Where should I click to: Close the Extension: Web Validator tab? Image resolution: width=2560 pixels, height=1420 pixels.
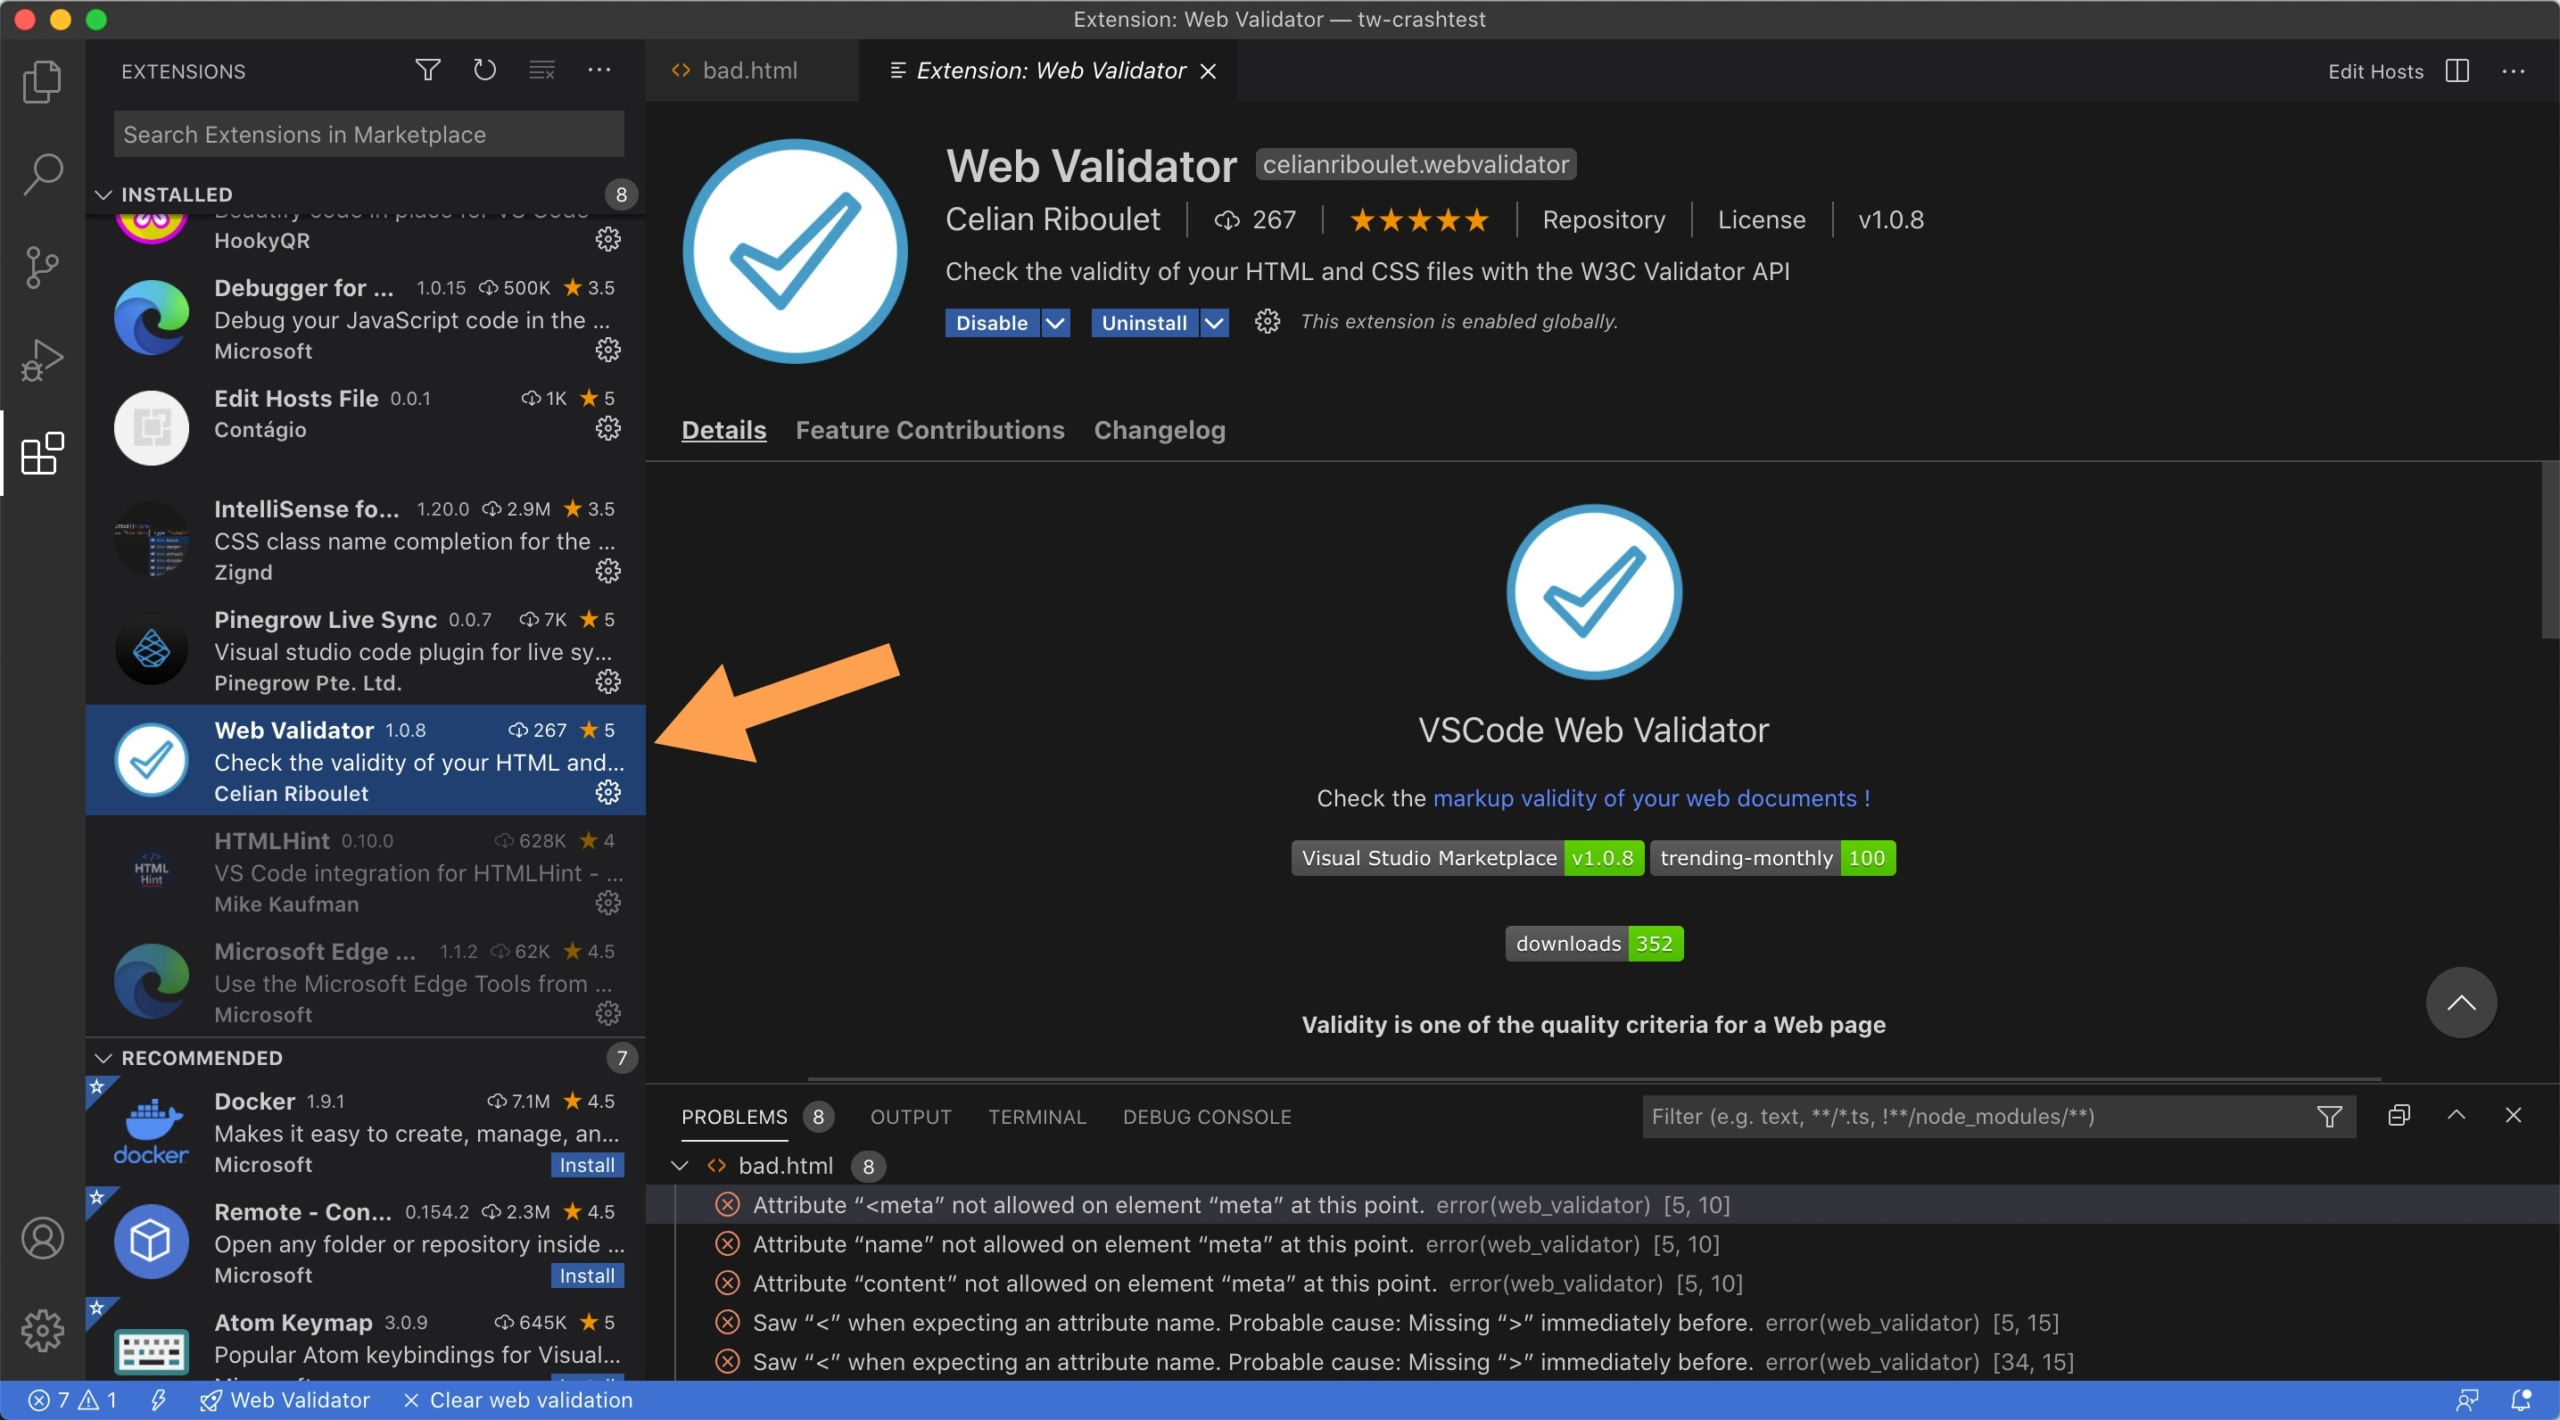1208,71
